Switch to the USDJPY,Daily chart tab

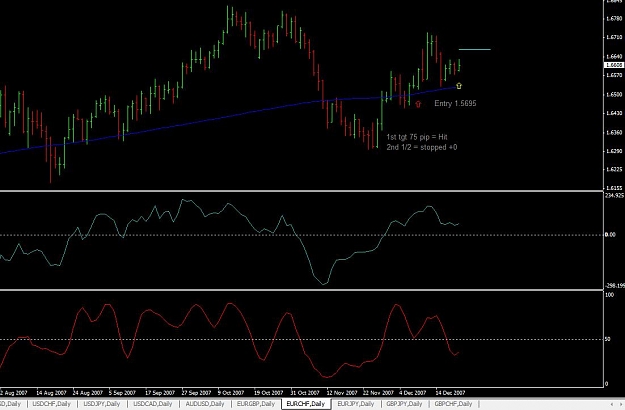click(102, 404)
